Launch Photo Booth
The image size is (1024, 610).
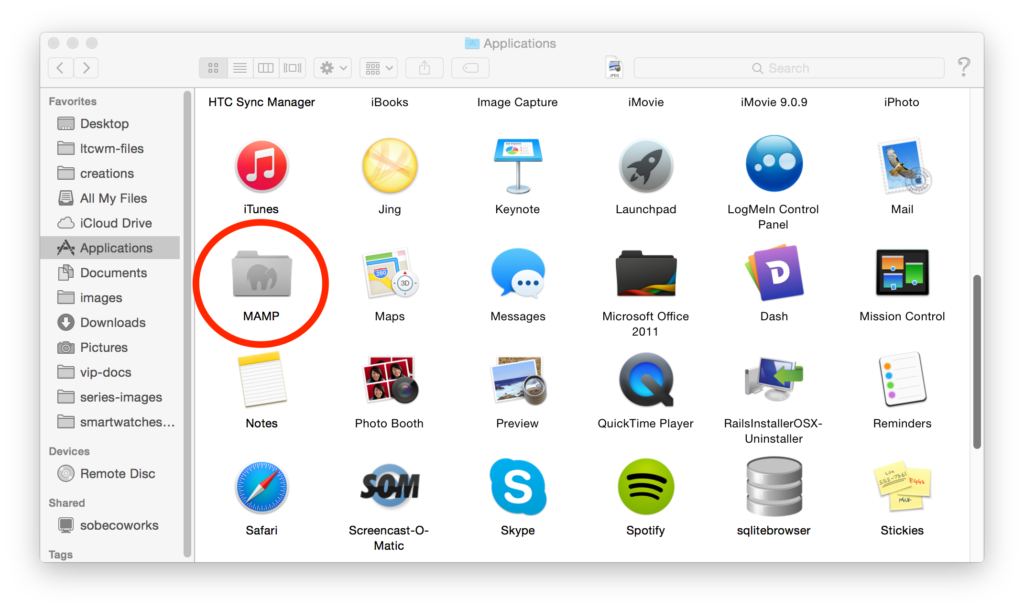[389, 380]
